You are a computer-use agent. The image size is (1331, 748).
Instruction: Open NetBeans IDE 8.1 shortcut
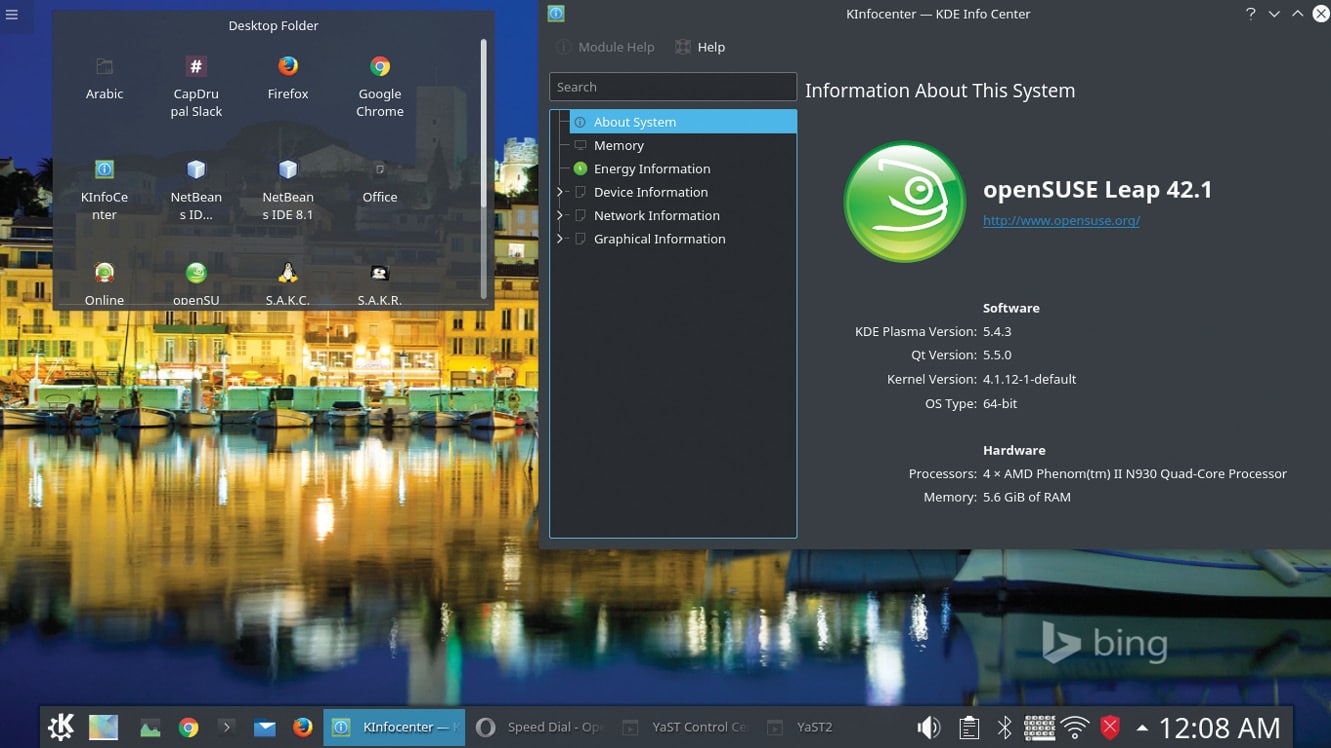click(288, 170)
